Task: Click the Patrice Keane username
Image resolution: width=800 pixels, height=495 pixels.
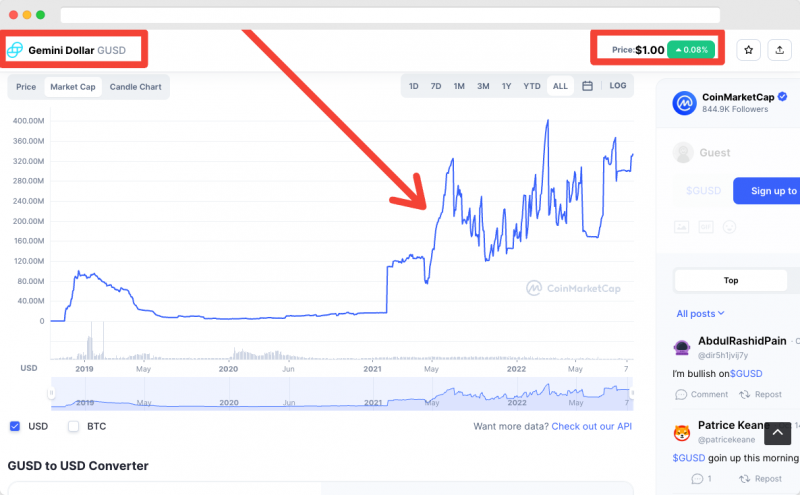Action: pyautogui.click(x=733, y=425)
